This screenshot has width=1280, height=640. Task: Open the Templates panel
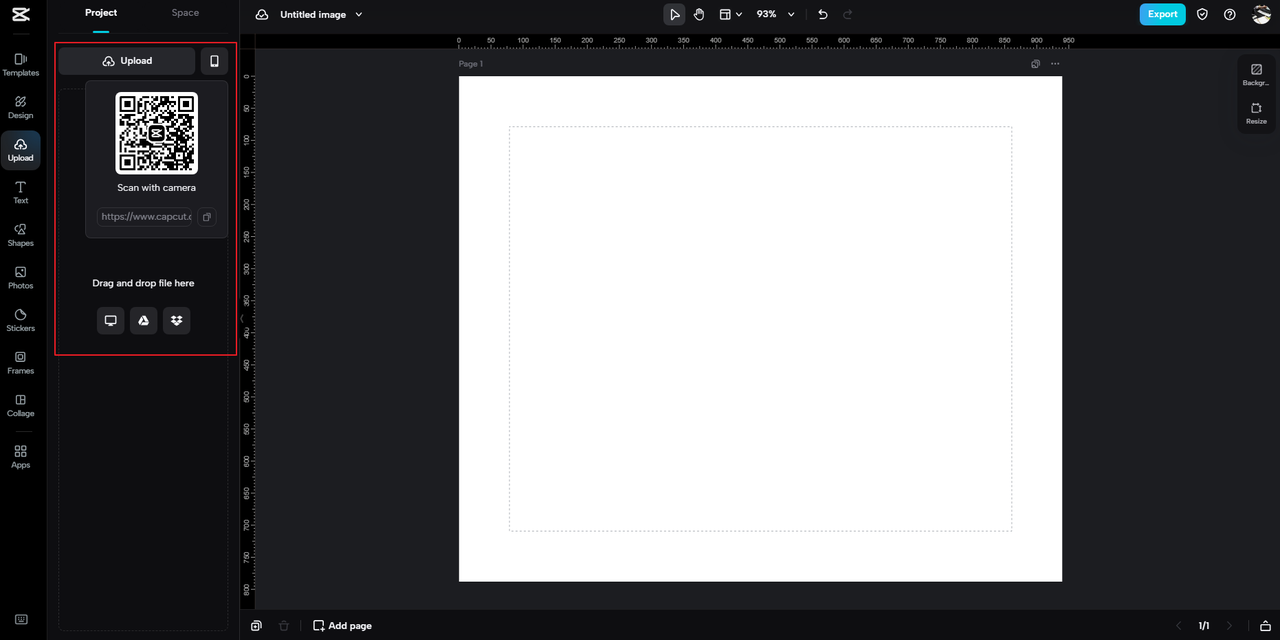pos(20,65)
